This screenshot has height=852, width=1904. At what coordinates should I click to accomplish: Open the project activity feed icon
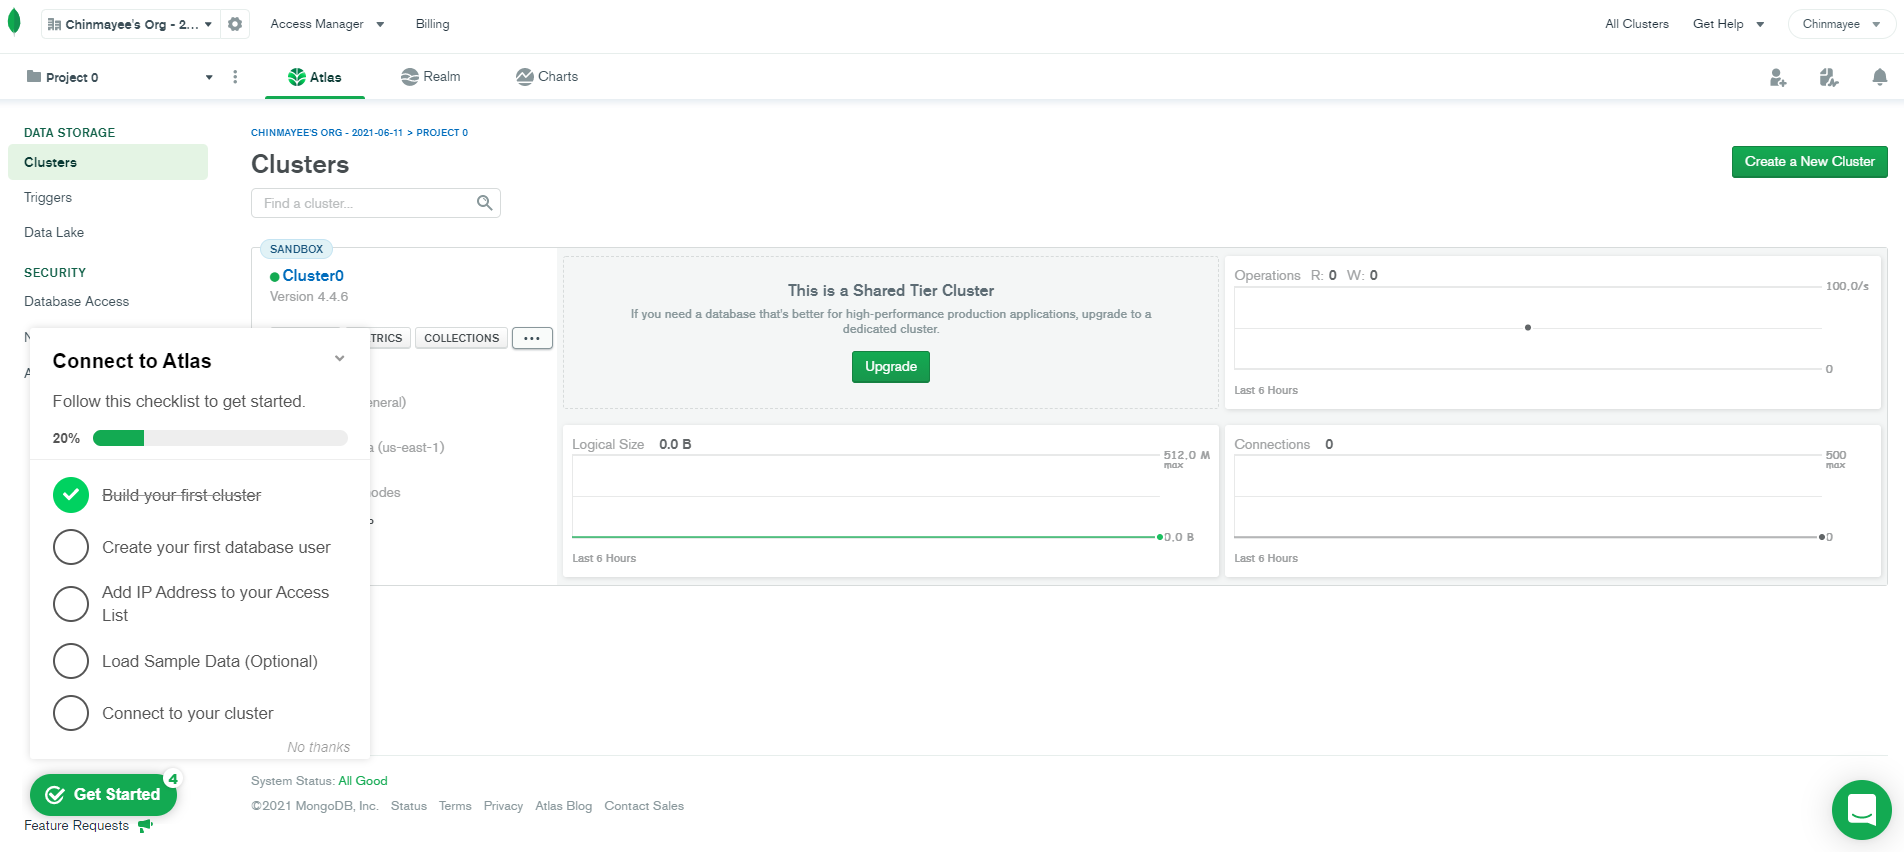click(x=1829, y=77)
